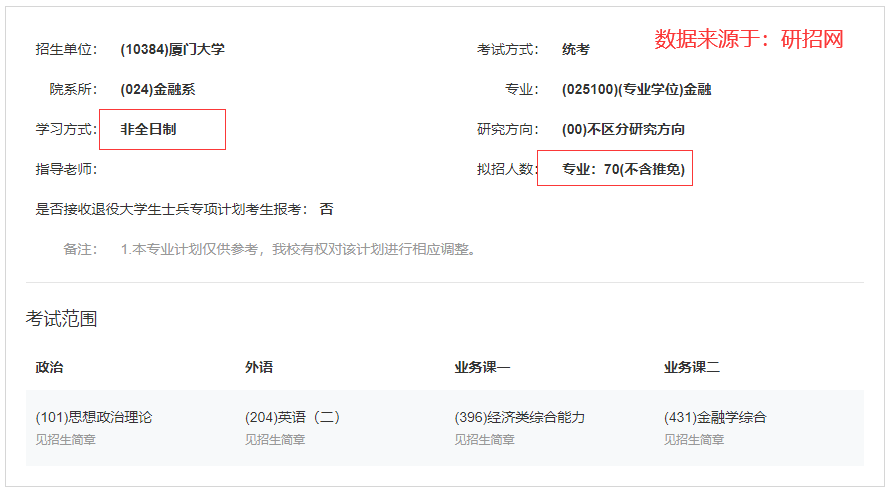Select the 统考 exam method value
Screen dimensions: 896x496
(x=575, y=50)
